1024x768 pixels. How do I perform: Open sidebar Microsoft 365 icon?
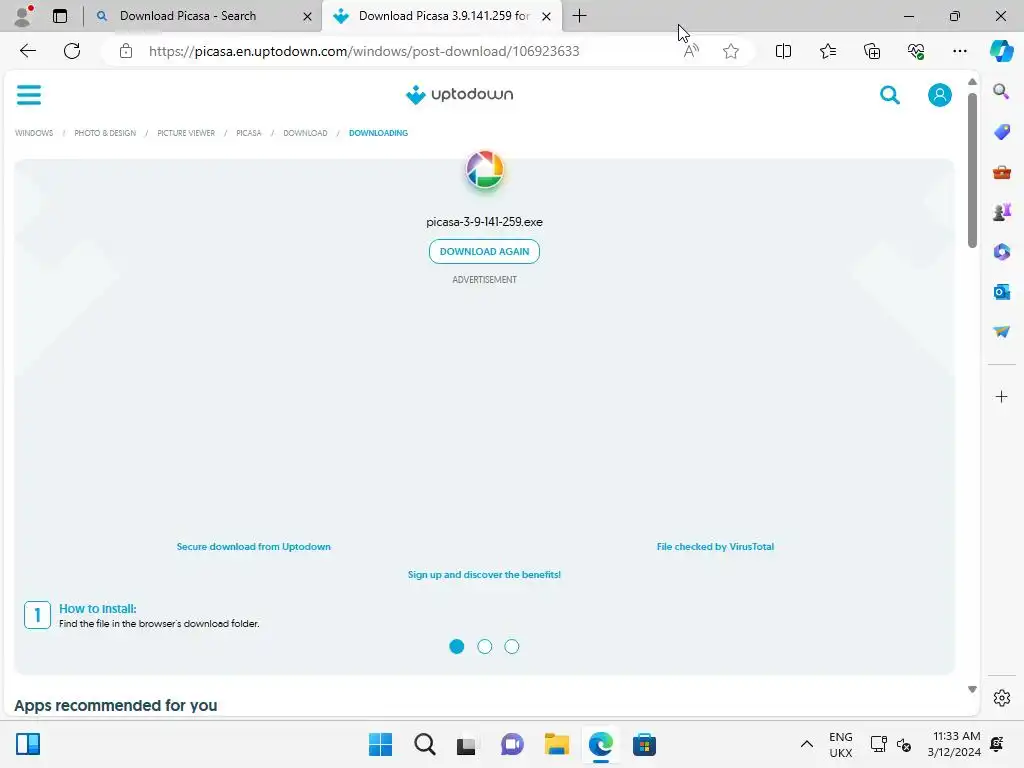pyautogui.click(x=1001, y=251)
